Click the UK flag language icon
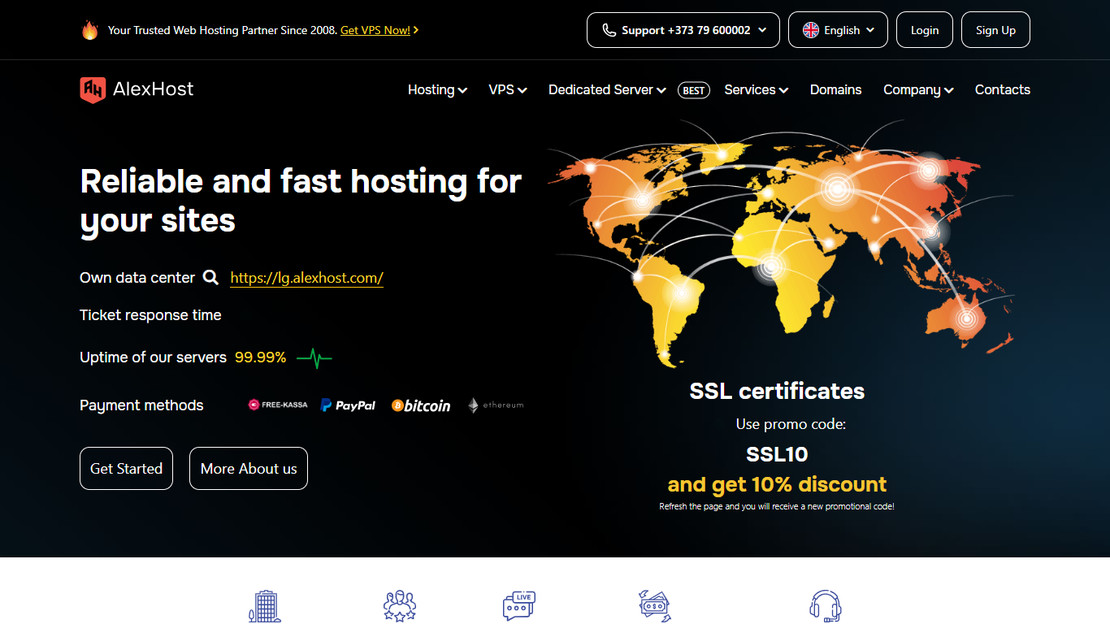Screen dimensions: 1110x624 811,30
